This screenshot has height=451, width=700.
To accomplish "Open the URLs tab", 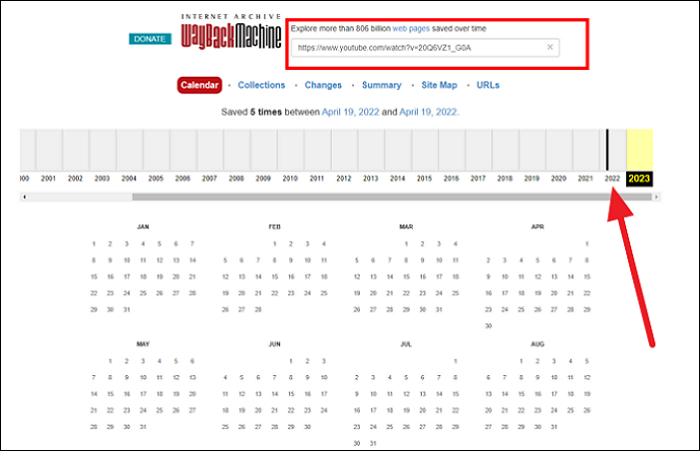I will pyautogui.click(x=488, y=86).
